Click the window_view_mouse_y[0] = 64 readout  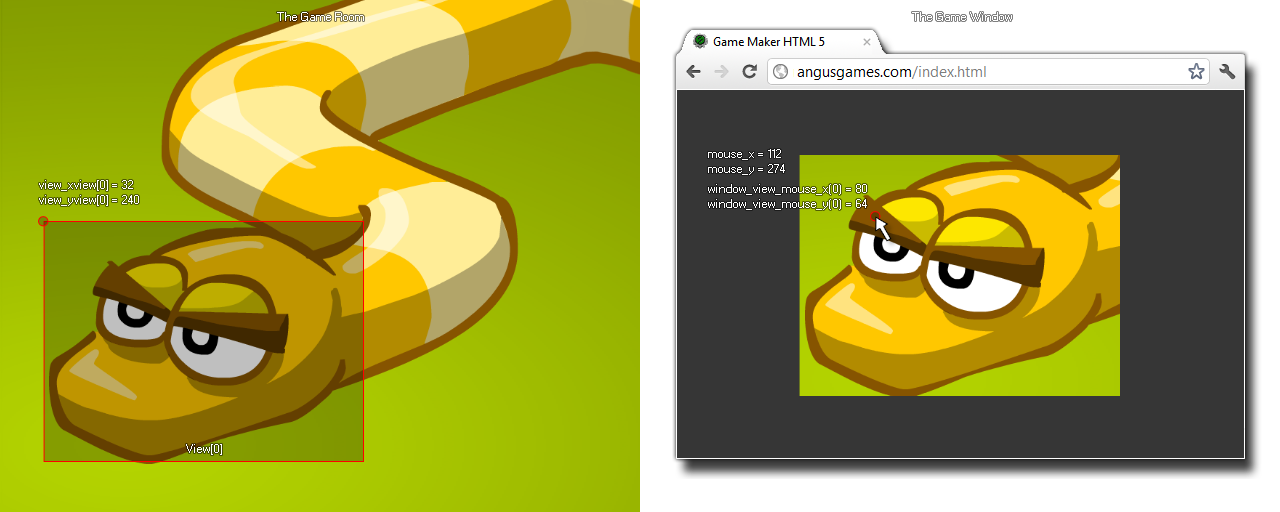point(787,204)
